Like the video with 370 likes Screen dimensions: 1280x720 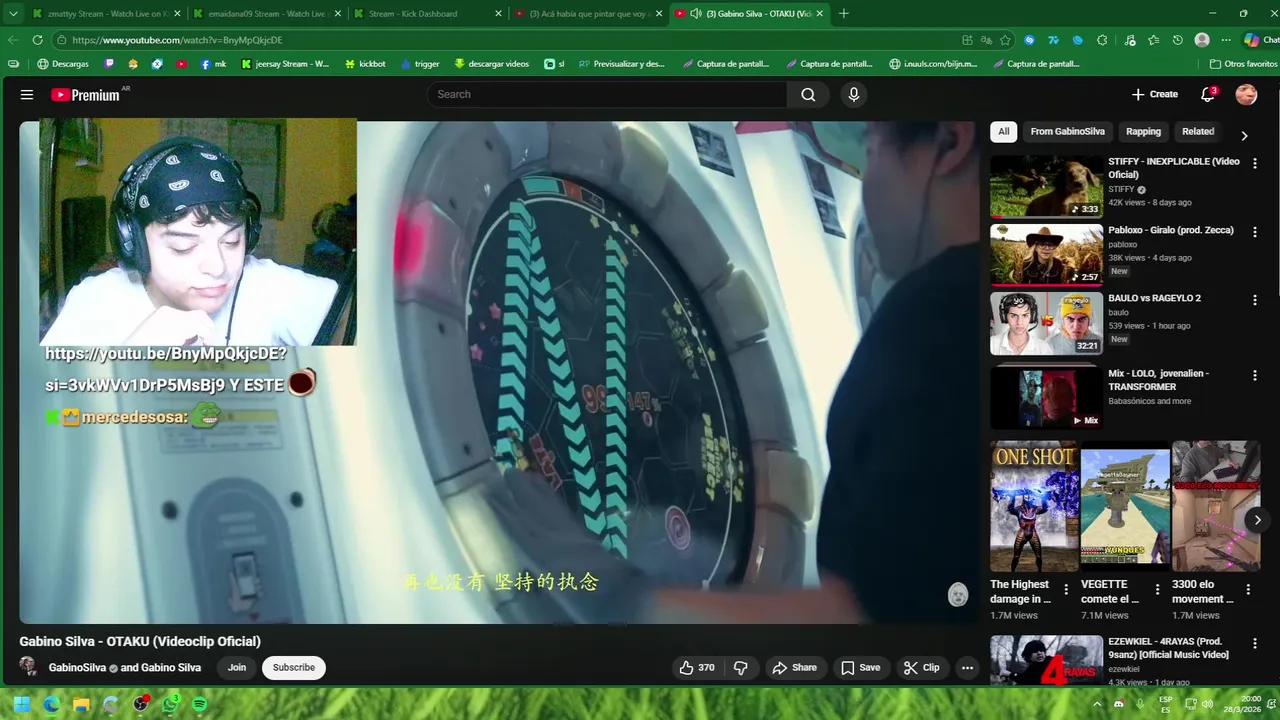pyautogui.click(x=697, y=668)
